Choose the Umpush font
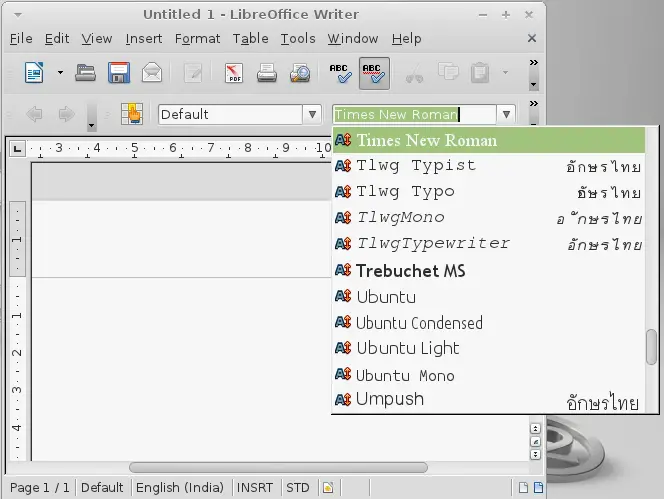 pos(489,399)
